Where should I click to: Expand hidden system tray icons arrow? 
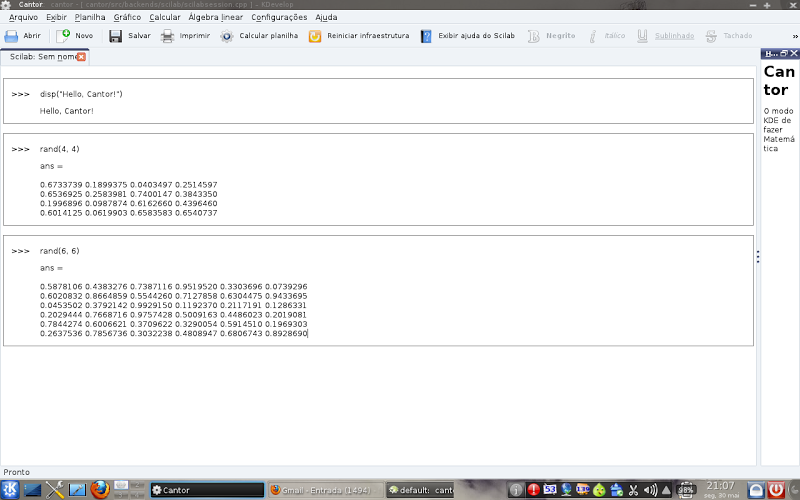tap(666, 490)
